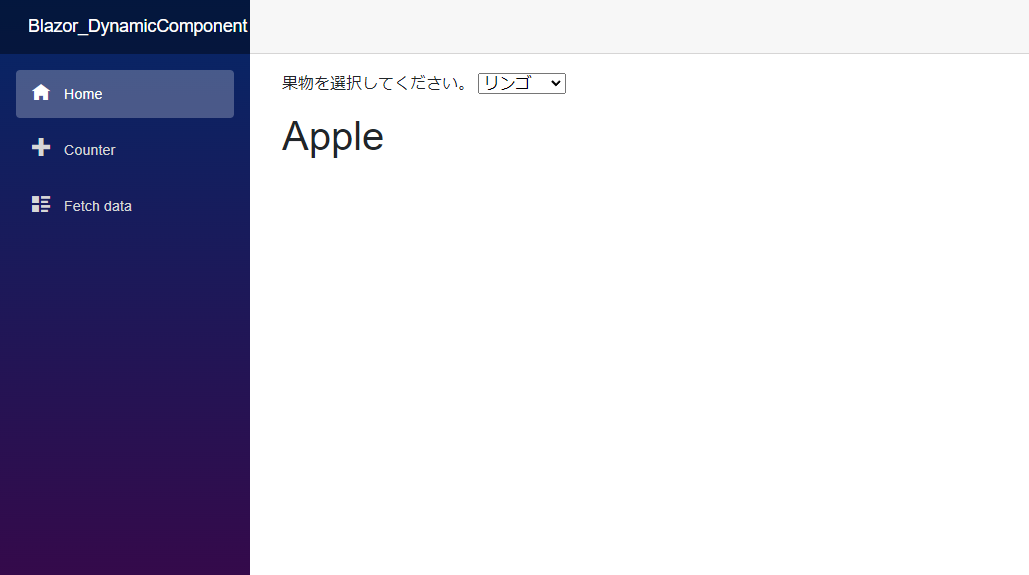Click the Blazor_DynamicComponent brand title
The image size is (1029, 575).
137,26
